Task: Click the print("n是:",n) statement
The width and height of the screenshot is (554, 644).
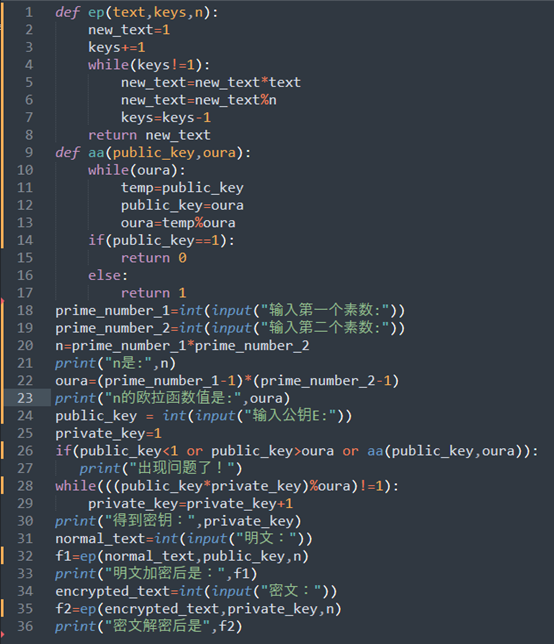Action: click(x=115, y=363)
